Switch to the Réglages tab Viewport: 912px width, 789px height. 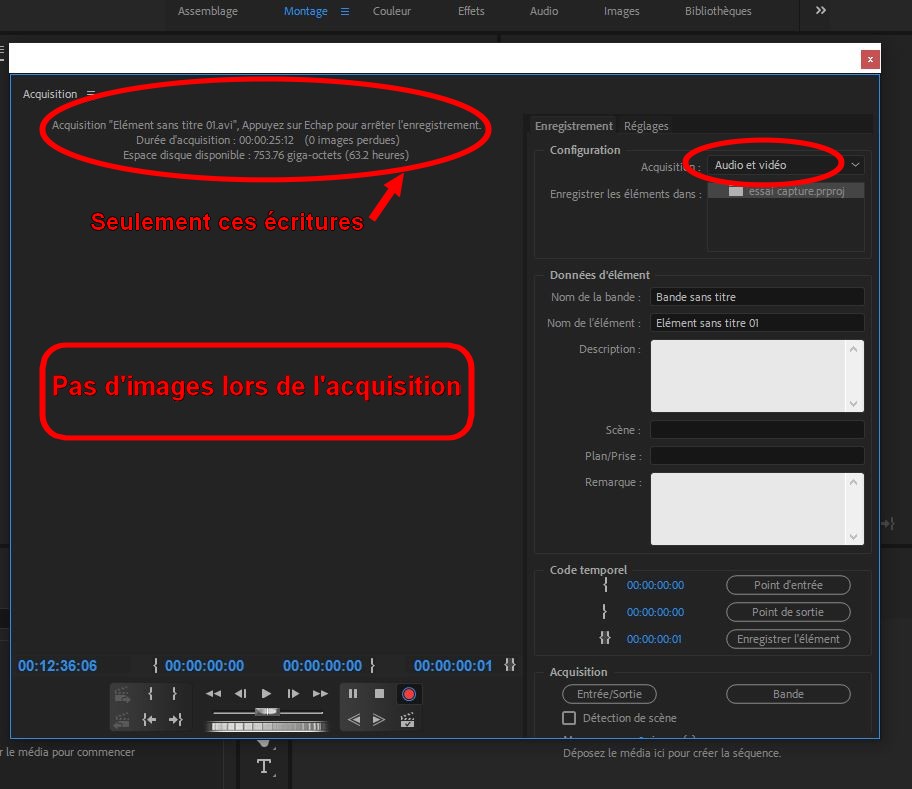tap(646, 126)
